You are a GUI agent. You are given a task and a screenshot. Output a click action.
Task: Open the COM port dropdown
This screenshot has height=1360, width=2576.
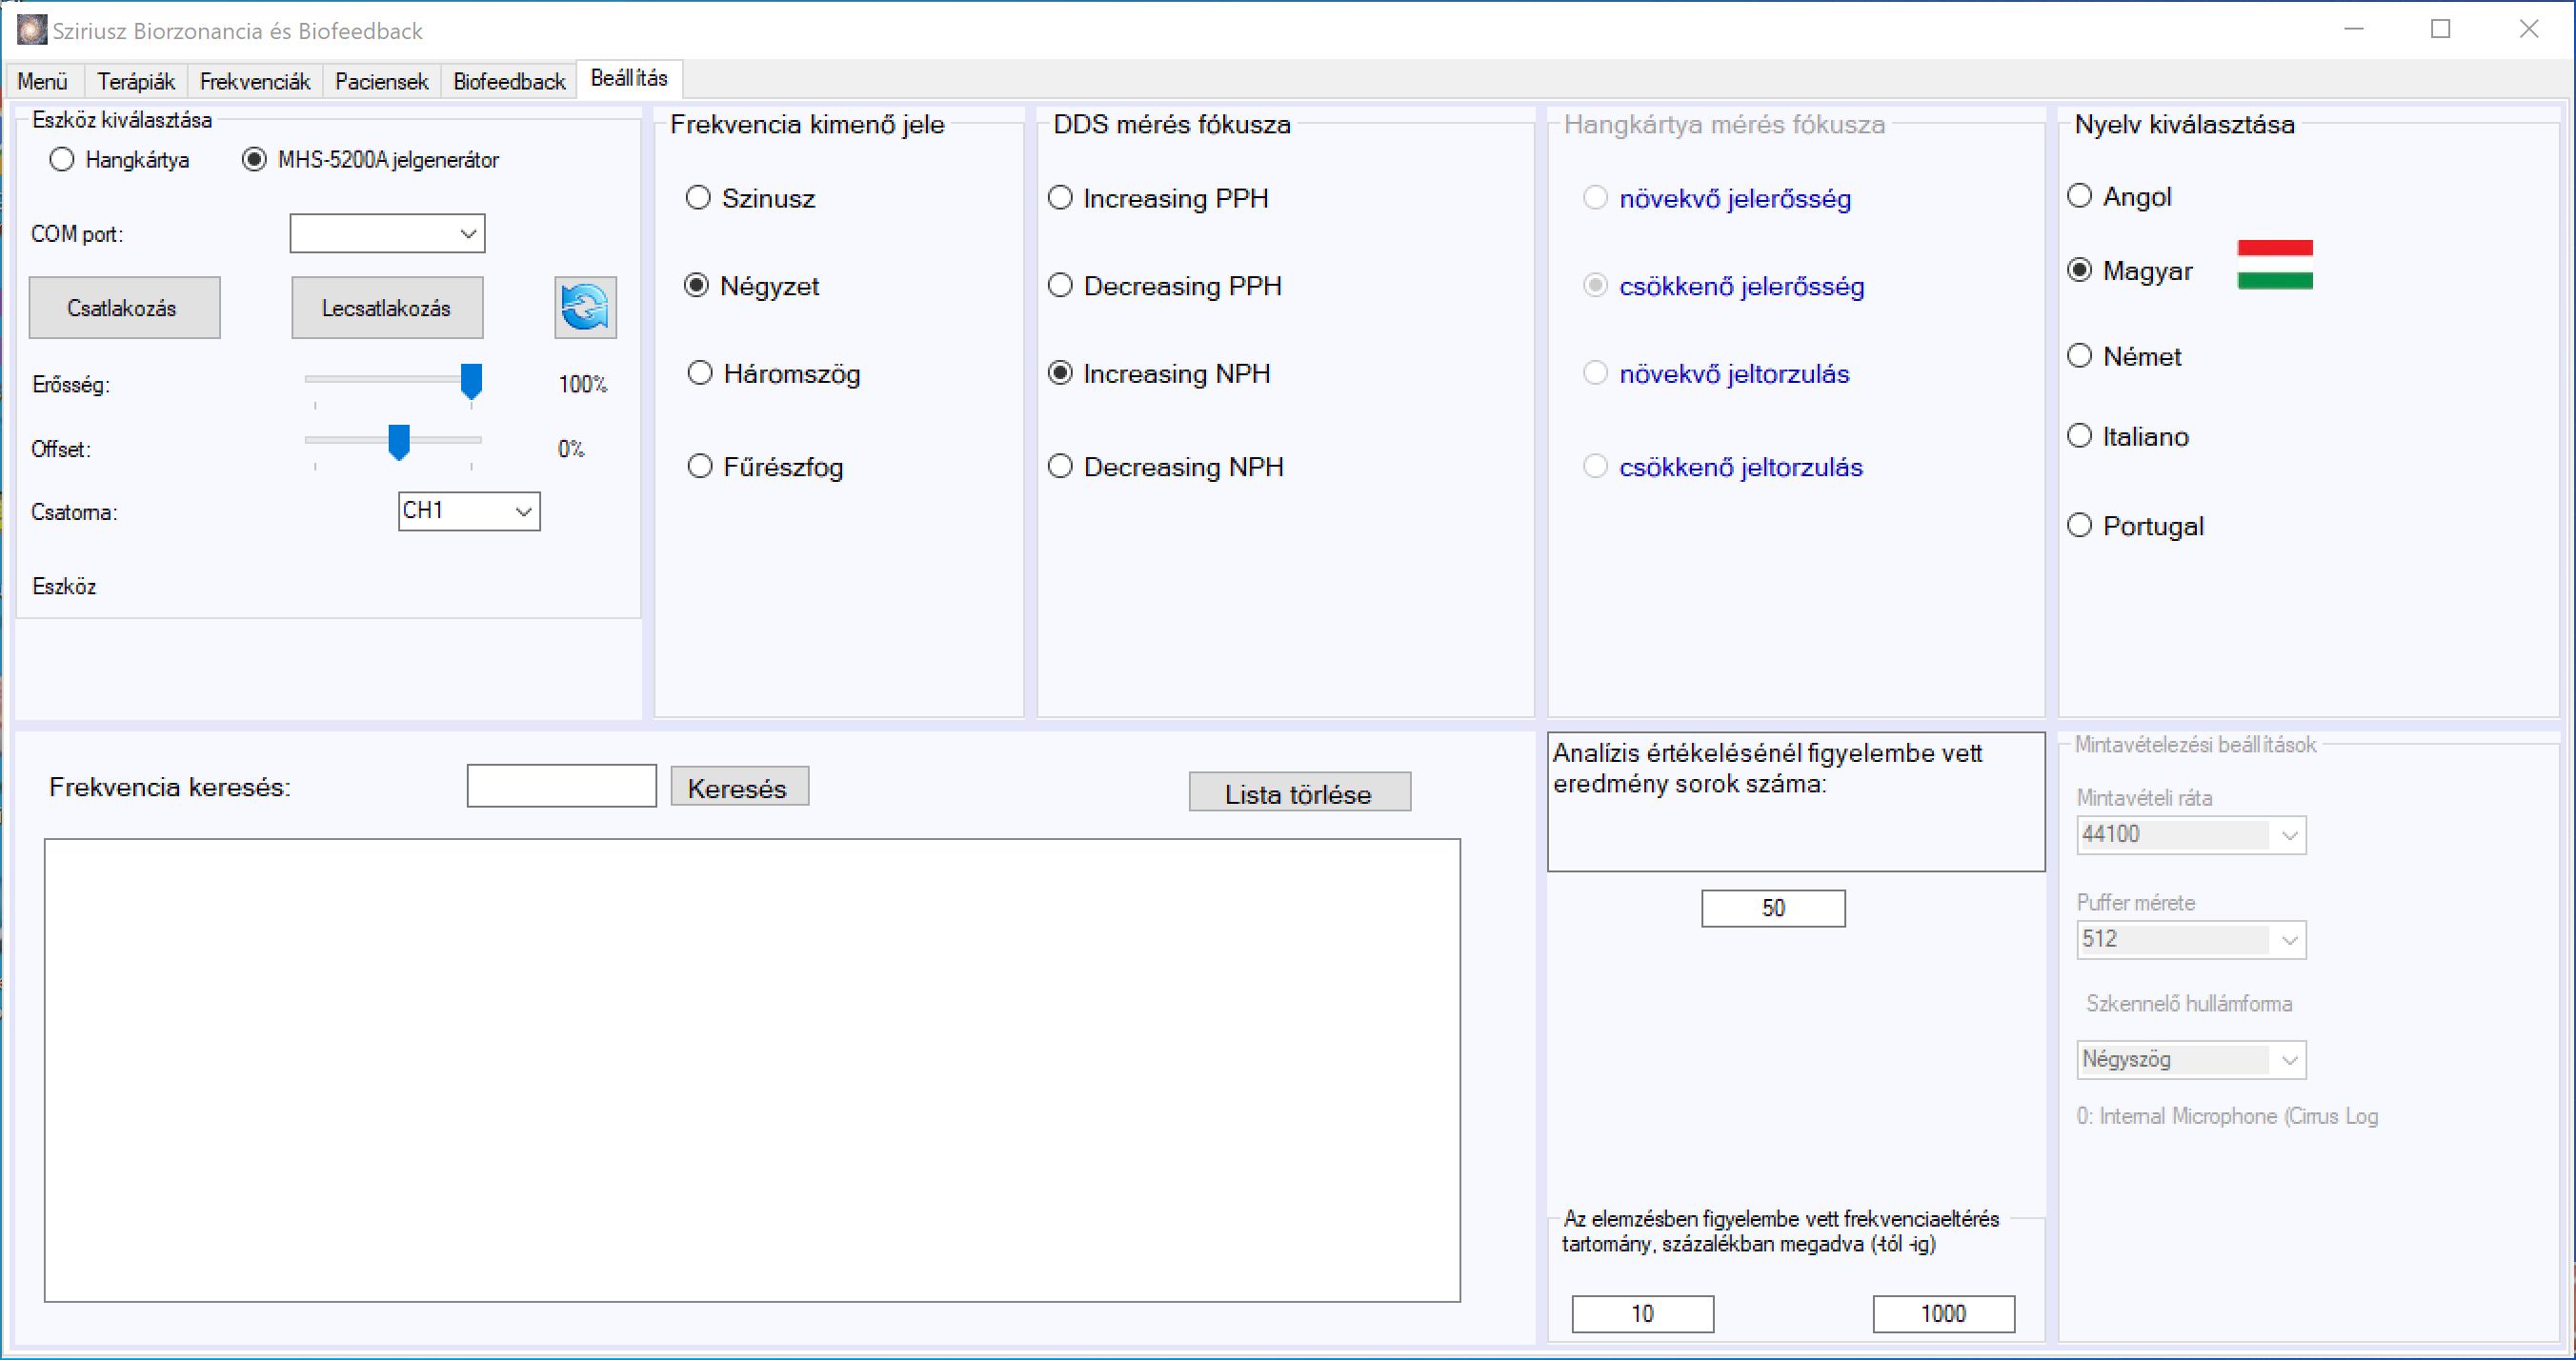(x=387, y=233)
